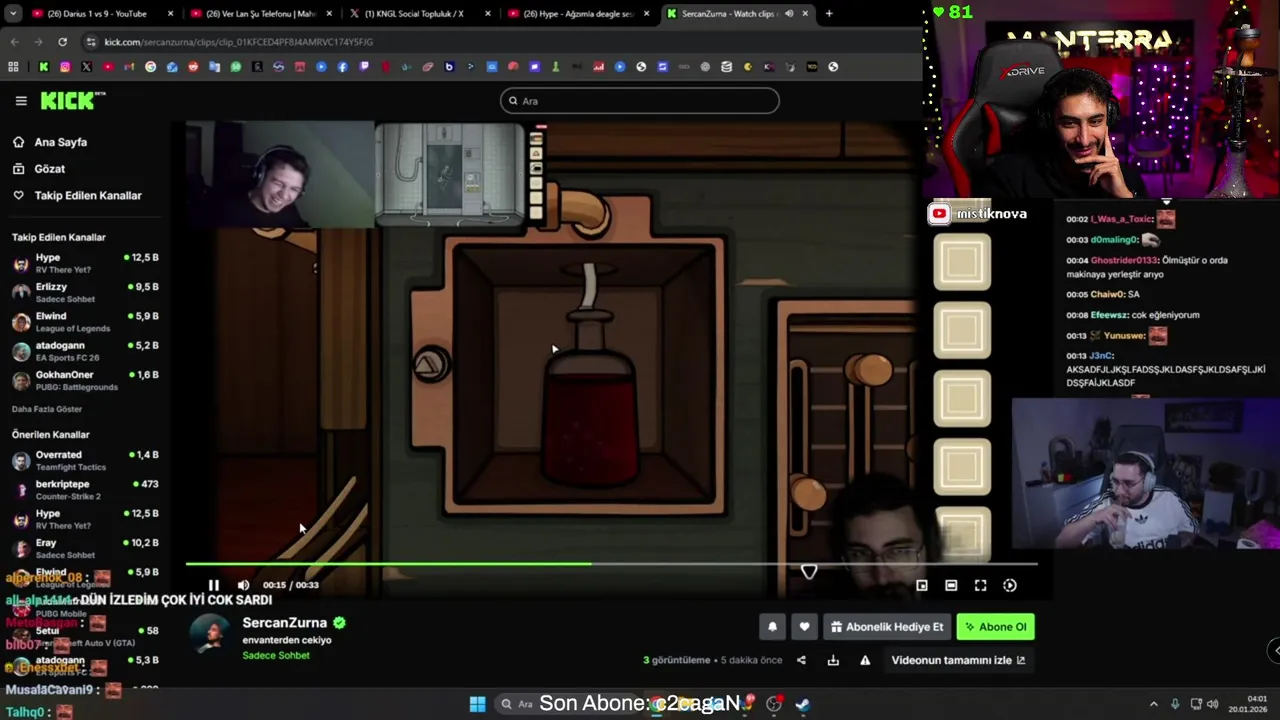Open Steam from the taskbar
This screenshot has width=1280, height=720.
click(802, 704)
